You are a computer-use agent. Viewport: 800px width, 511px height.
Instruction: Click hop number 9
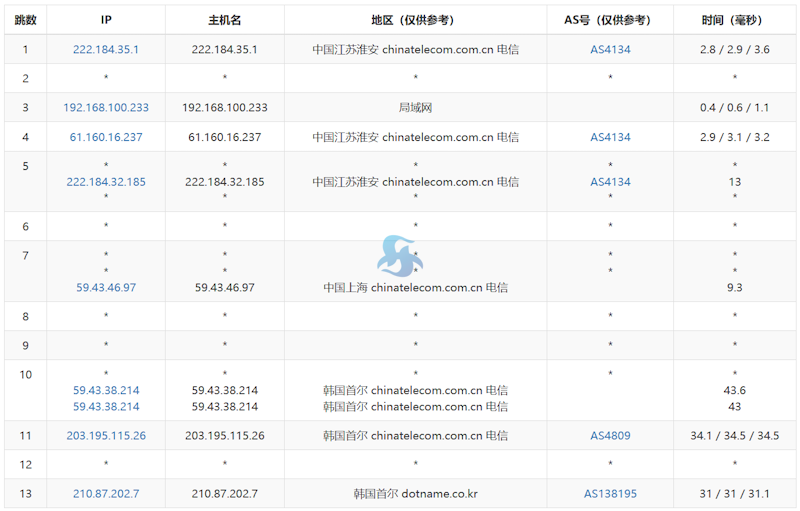pyautogui.click(x=26, y=346)
